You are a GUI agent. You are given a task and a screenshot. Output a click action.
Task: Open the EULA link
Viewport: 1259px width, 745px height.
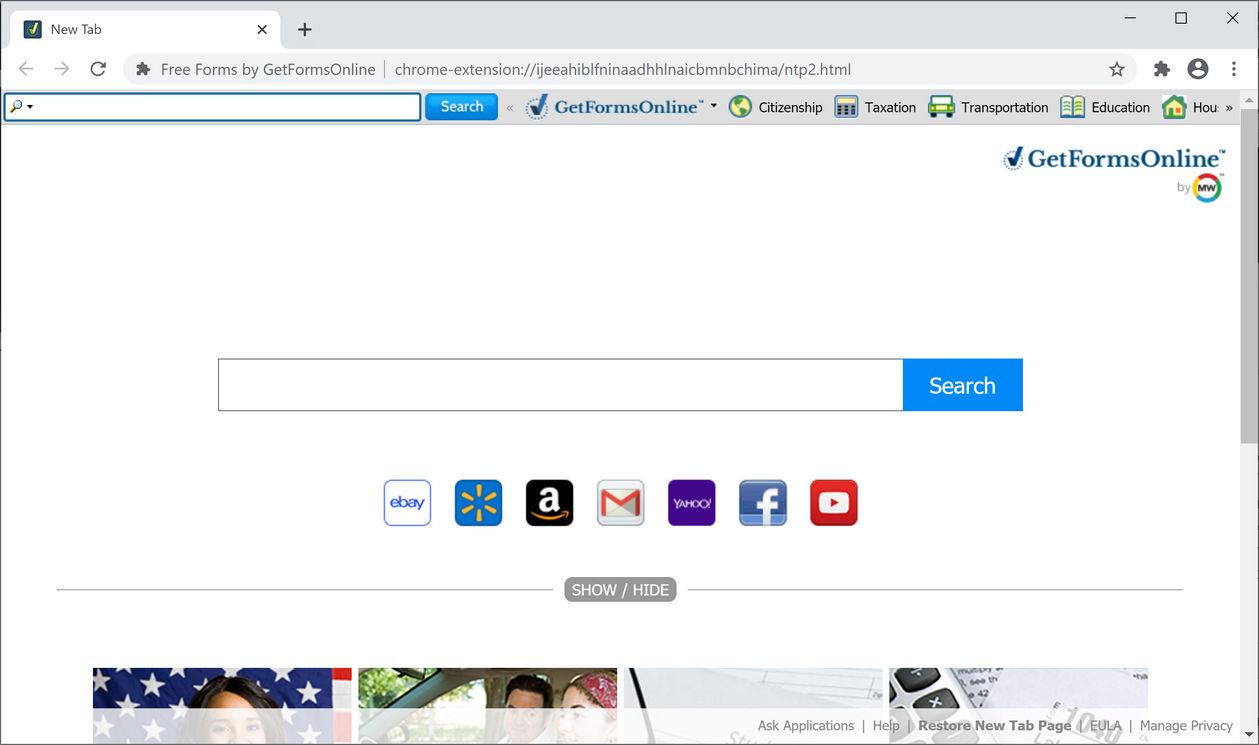click(1105, 726)
